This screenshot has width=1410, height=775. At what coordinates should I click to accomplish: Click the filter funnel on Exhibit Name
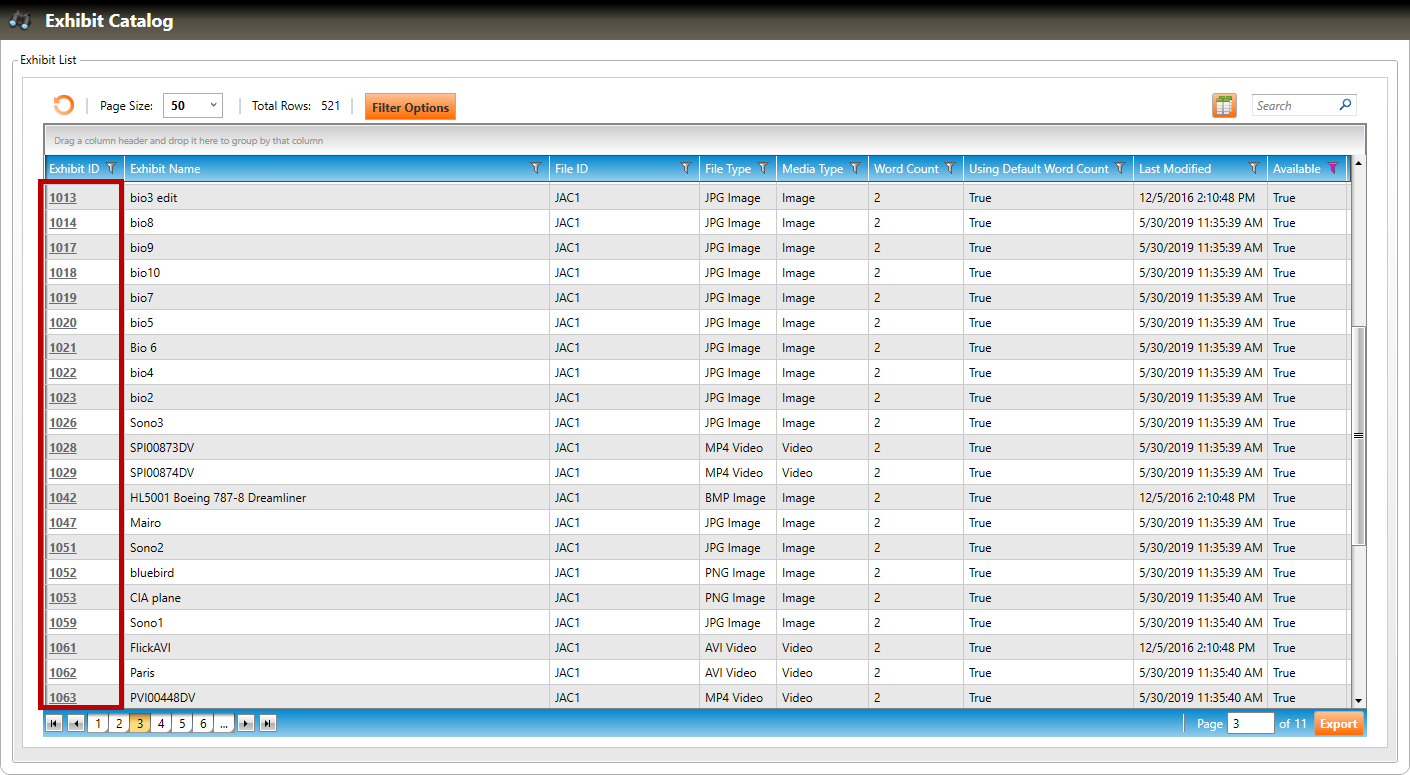point(536,169)
